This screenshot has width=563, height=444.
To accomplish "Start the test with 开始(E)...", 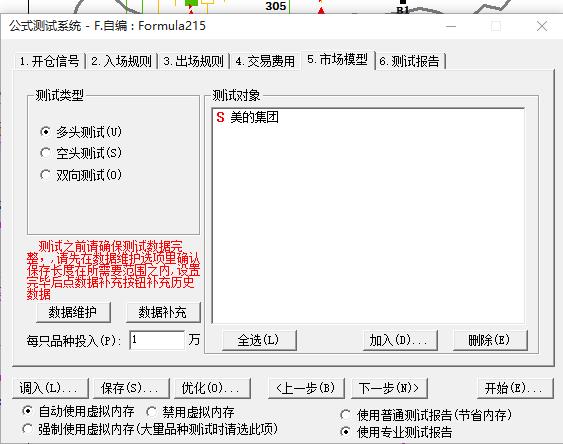I will (515, 388).
